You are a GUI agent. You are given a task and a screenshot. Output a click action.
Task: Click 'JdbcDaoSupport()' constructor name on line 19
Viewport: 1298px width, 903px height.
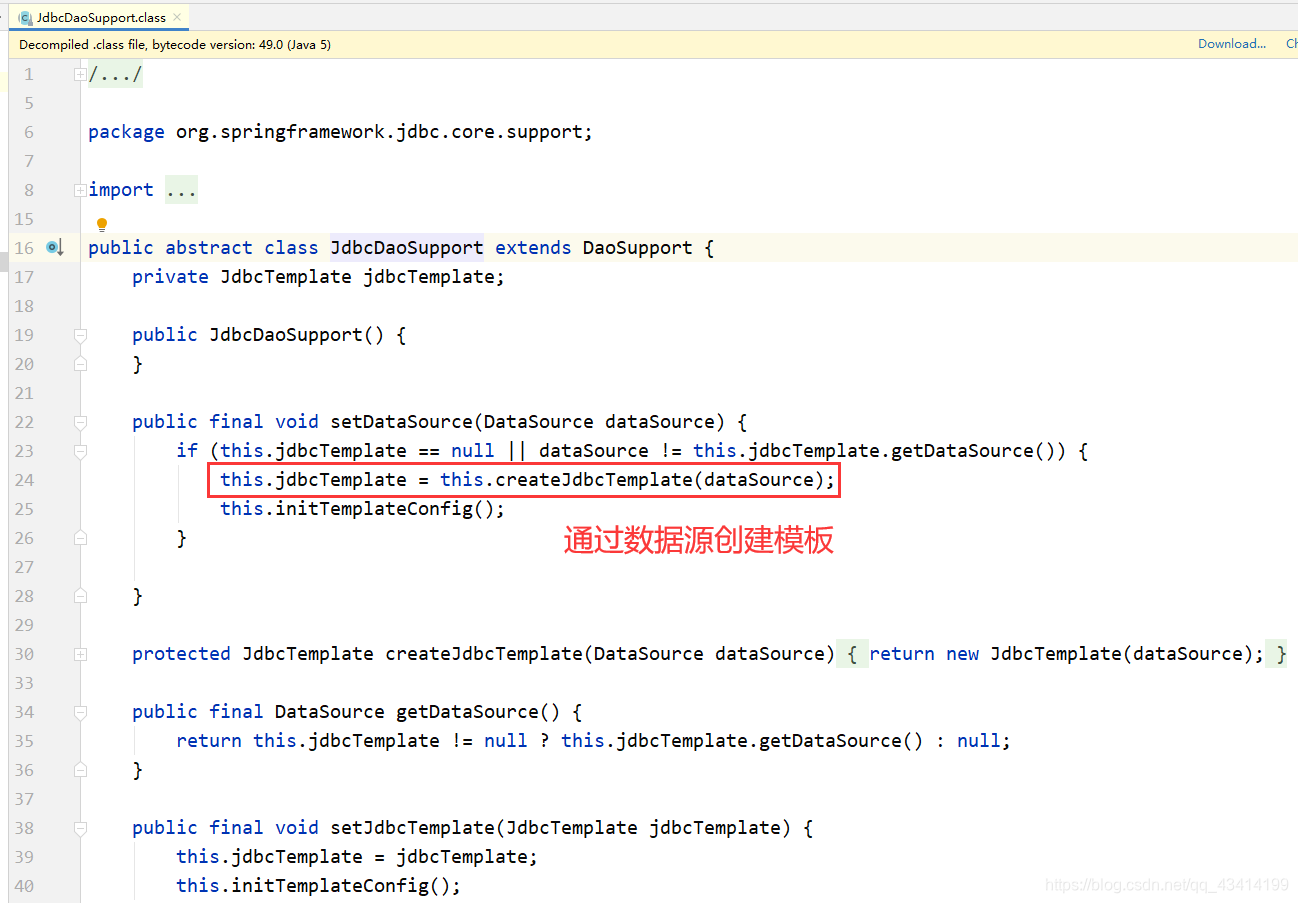tap(297, 335)
